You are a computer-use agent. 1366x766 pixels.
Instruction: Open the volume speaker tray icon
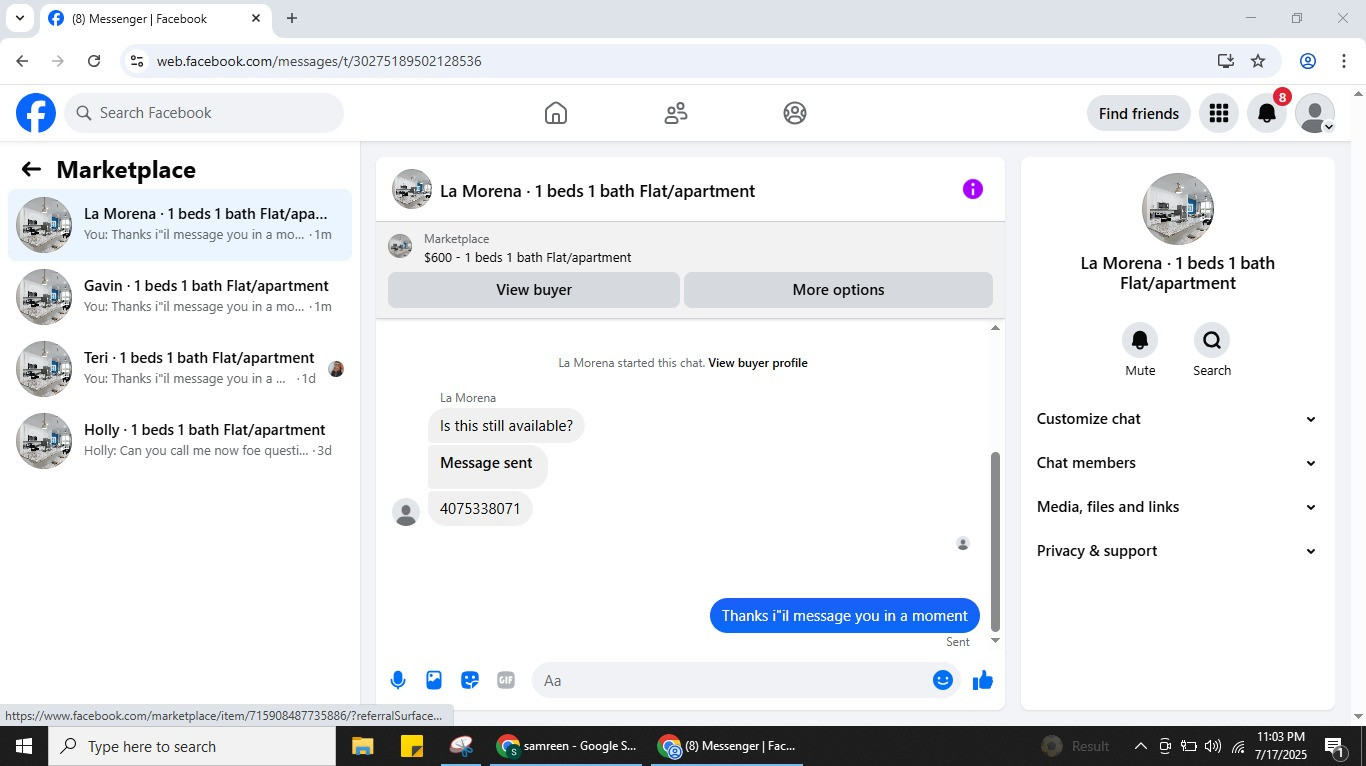tap(1213, 746)
